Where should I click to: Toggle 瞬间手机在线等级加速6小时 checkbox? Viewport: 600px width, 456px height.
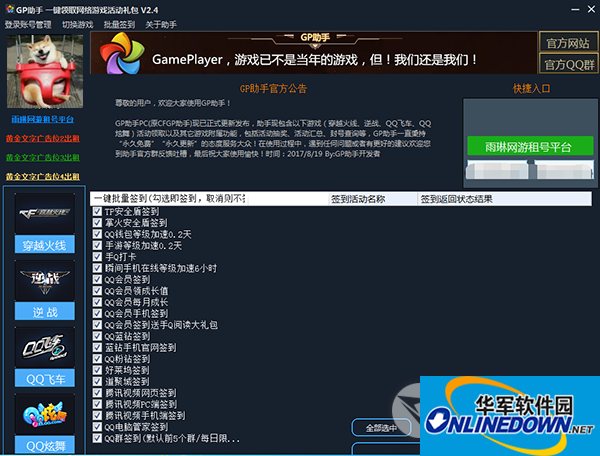pos(97,268)
